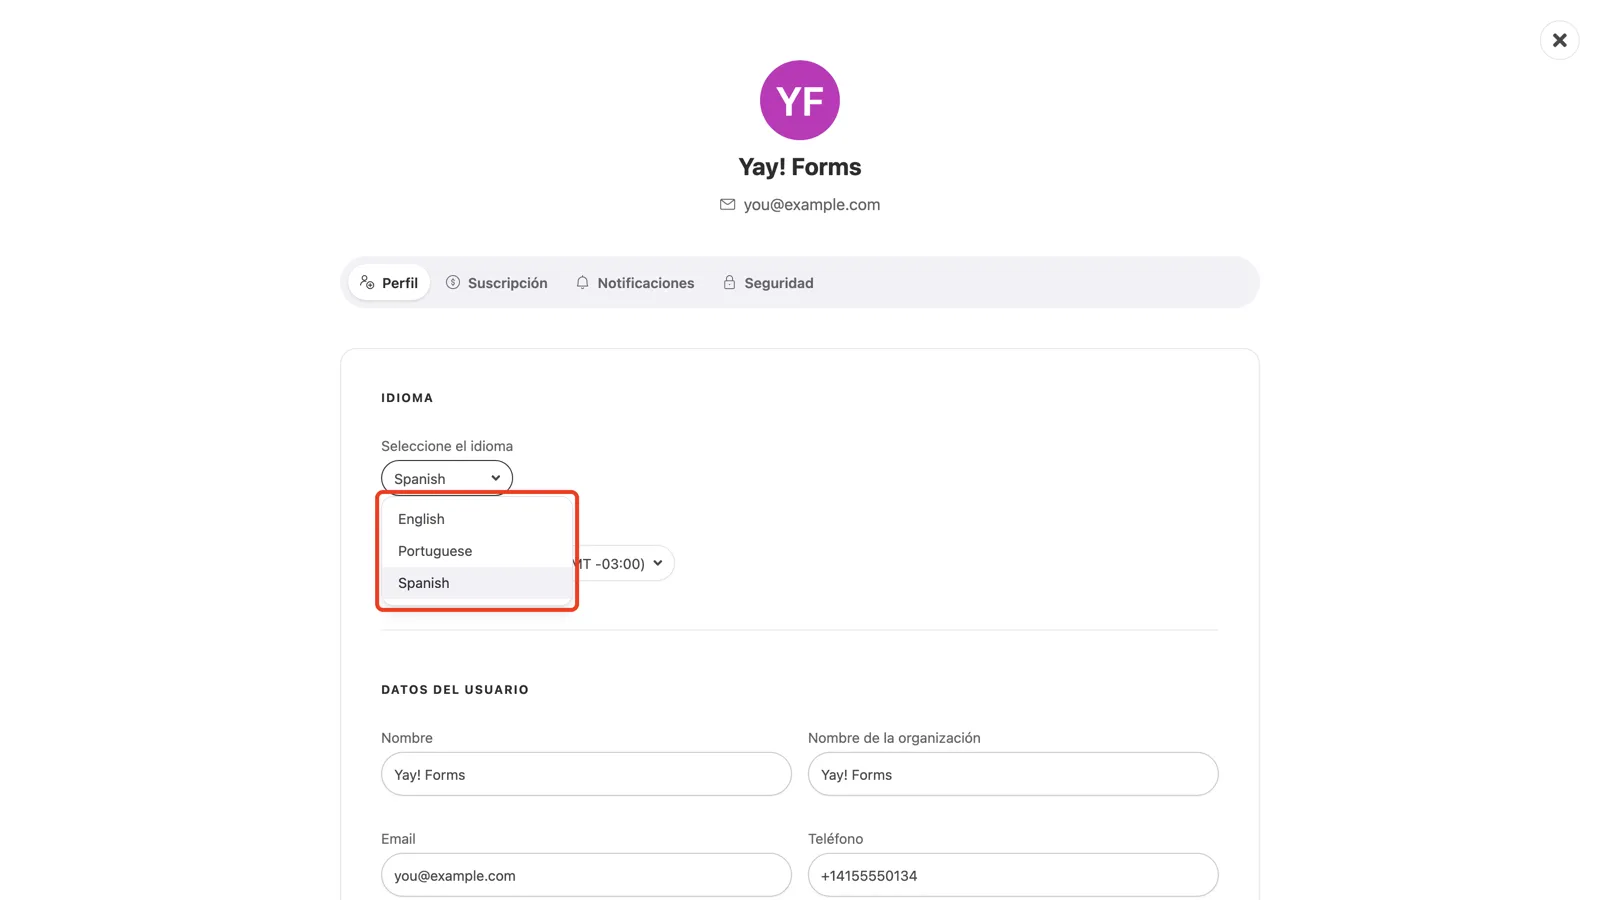Click the Email field with you@example.com

(586, 875)
